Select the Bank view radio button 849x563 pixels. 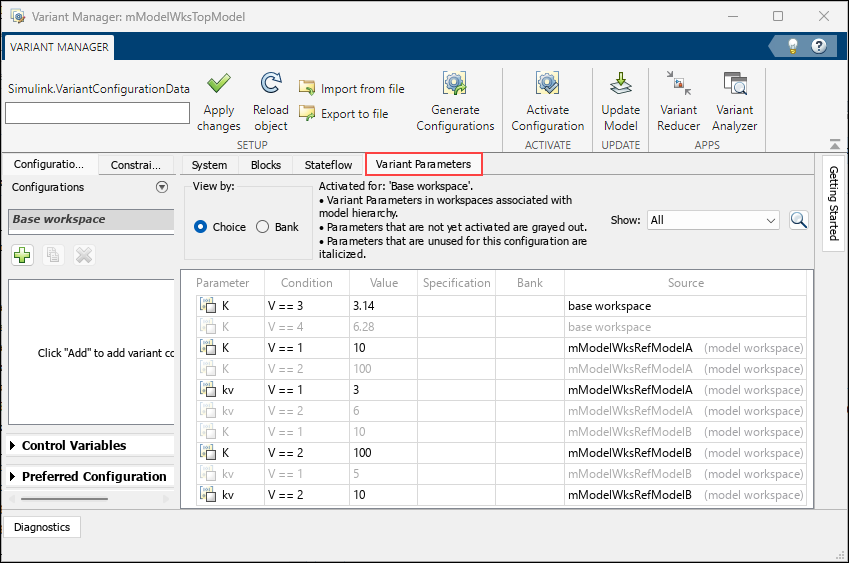(264, 227)
